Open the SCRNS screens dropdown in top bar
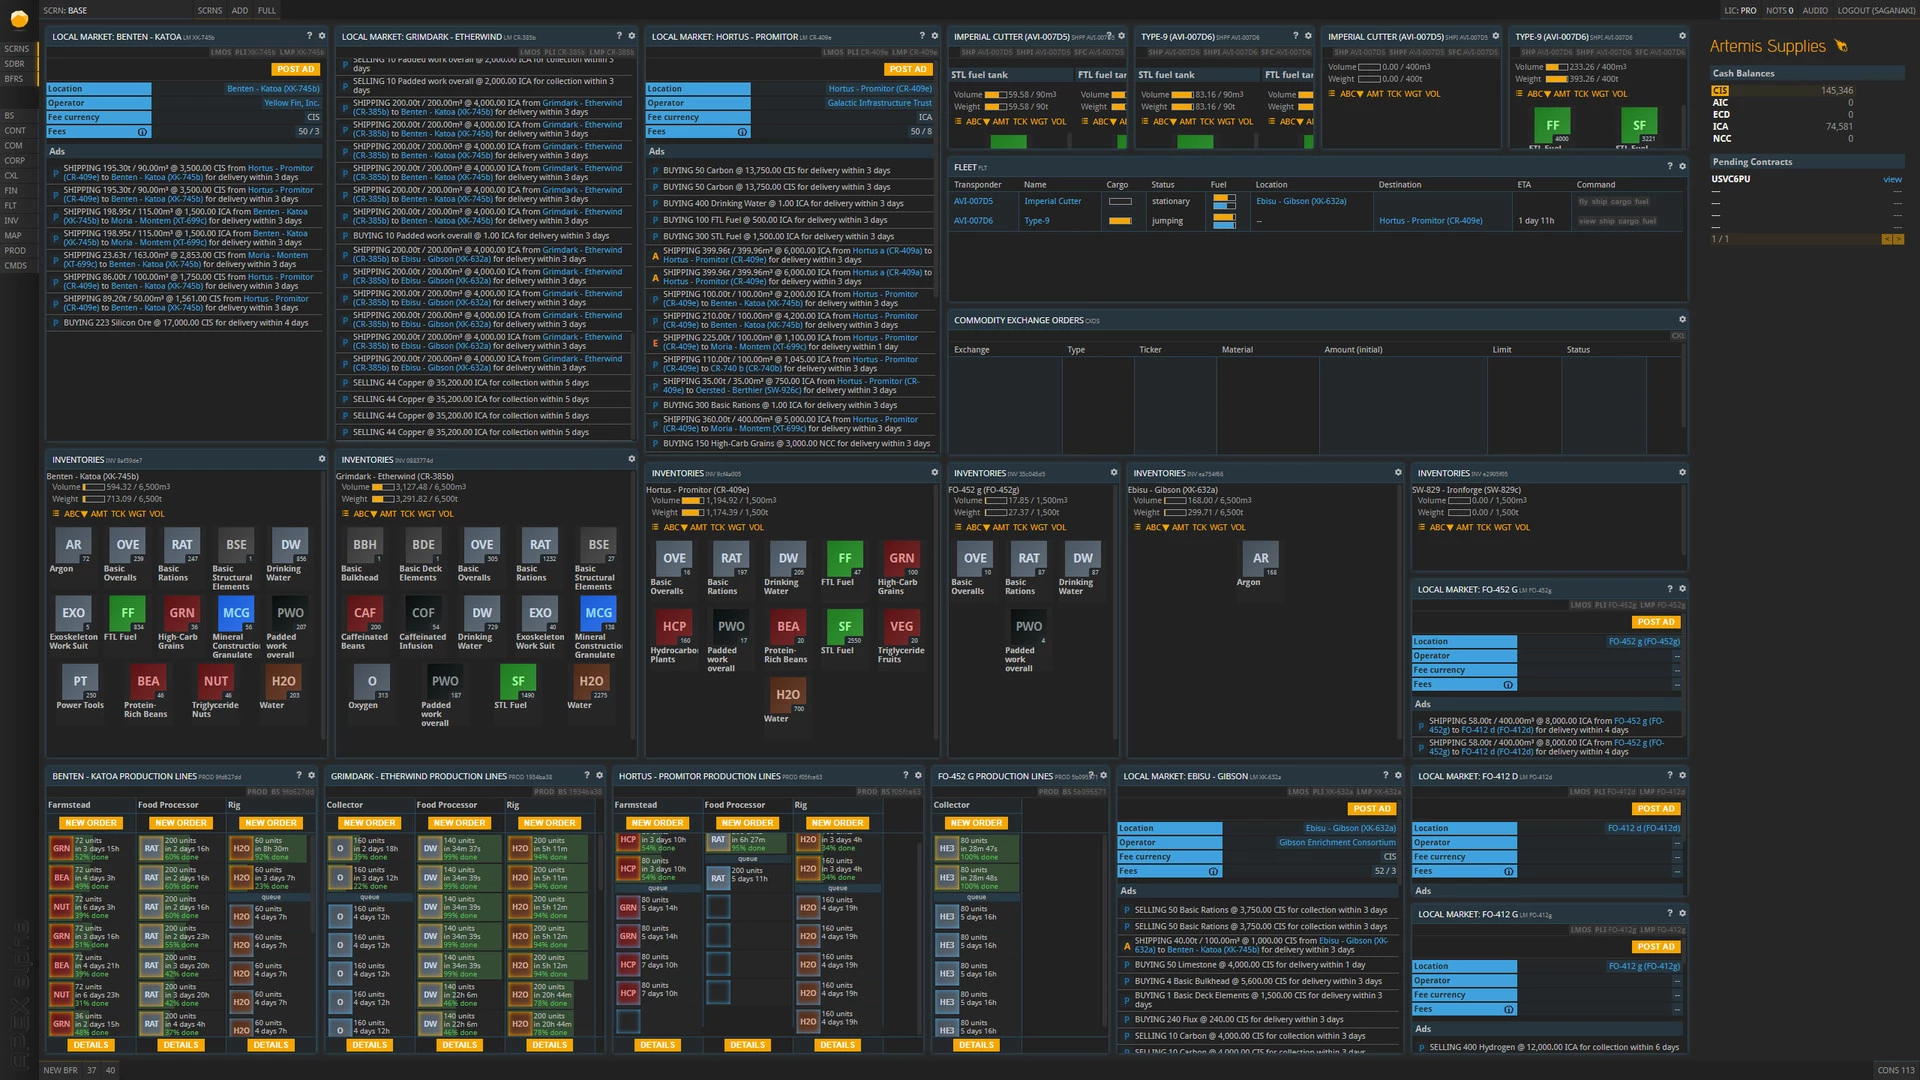The image size is (1920, 1080). [210, 10]
